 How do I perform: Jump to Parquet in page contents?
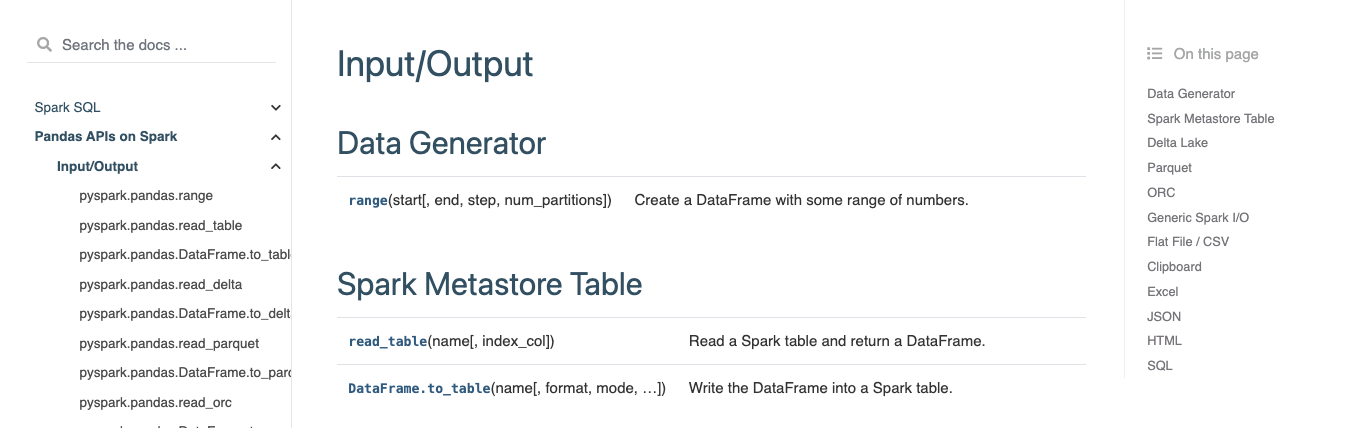pyautogui.click(x=1169, y=168)
